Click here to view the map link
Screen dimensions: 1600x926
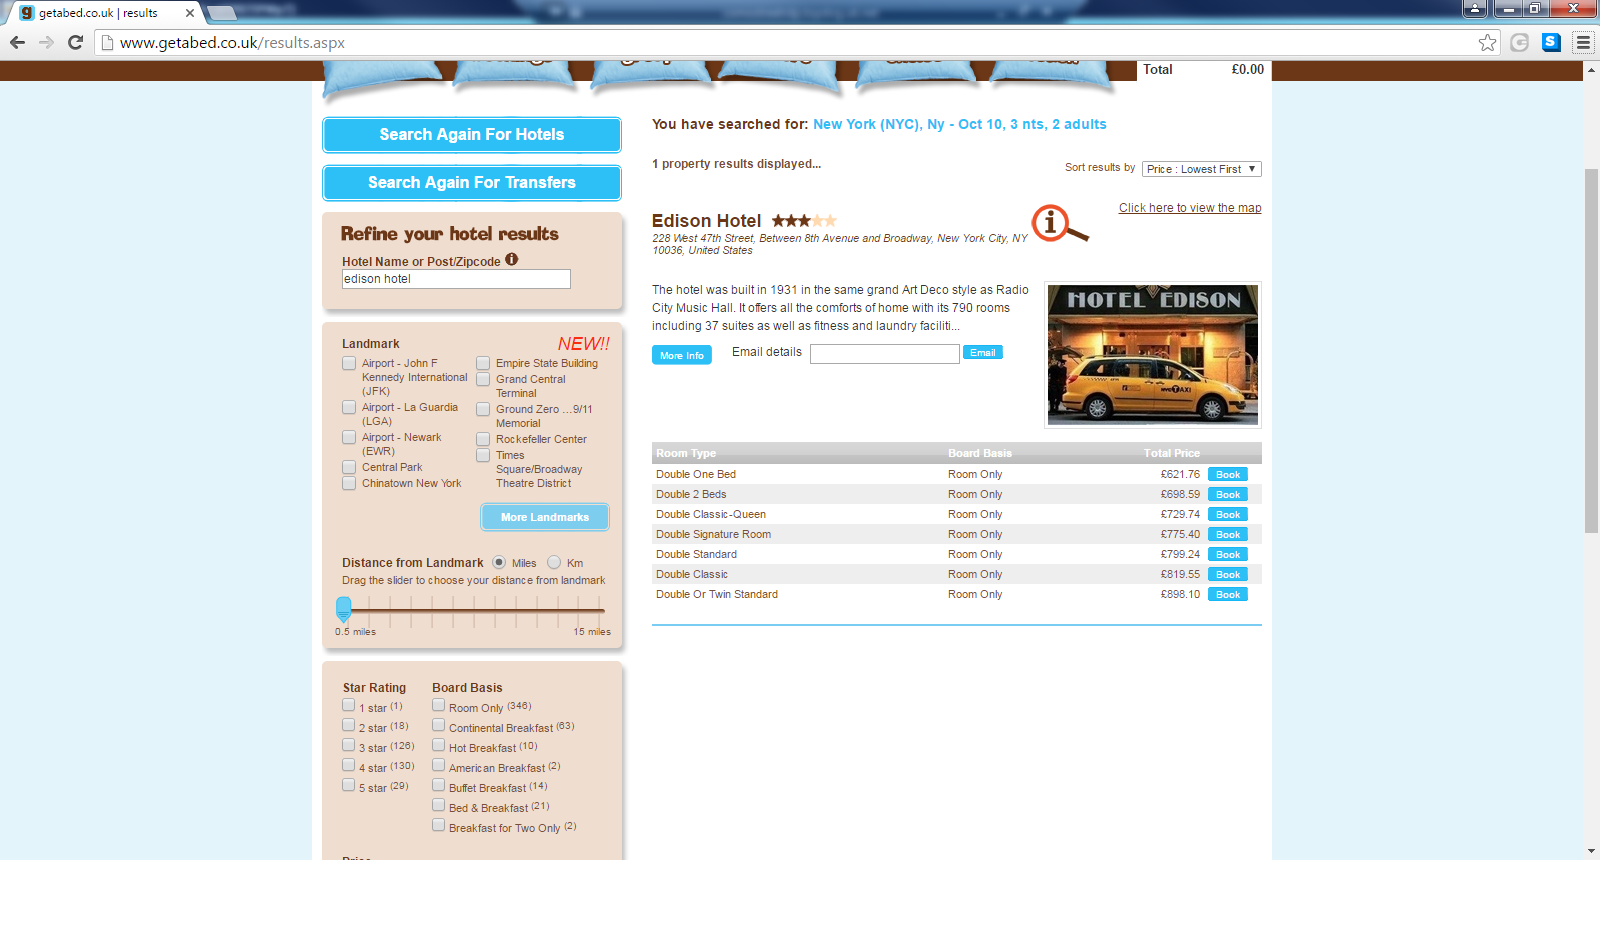1190,208
